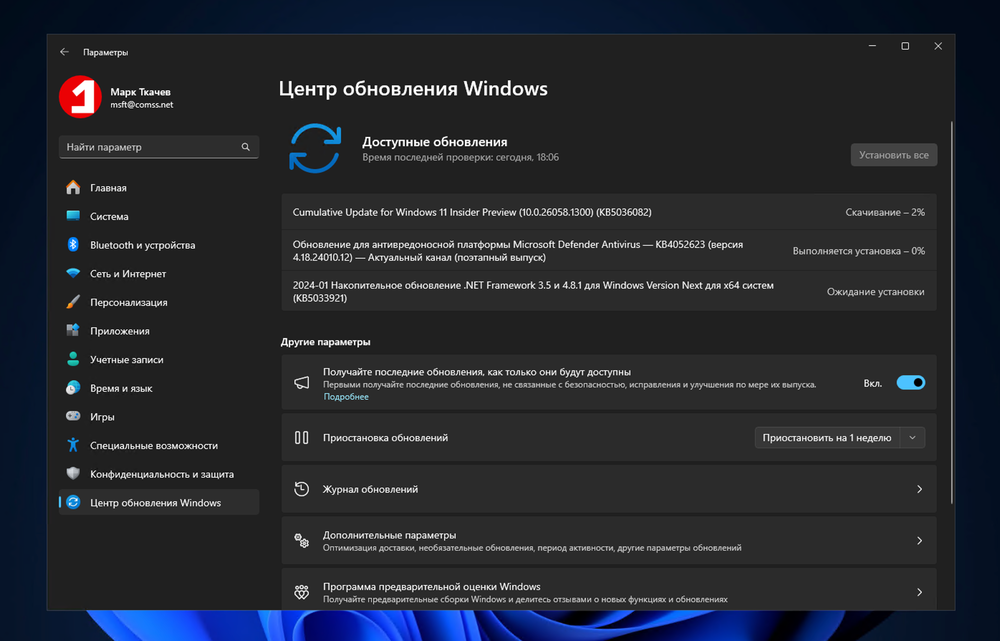Click the megaphone icon for latest updates
1000x641 pixels.
pos(302,383)
